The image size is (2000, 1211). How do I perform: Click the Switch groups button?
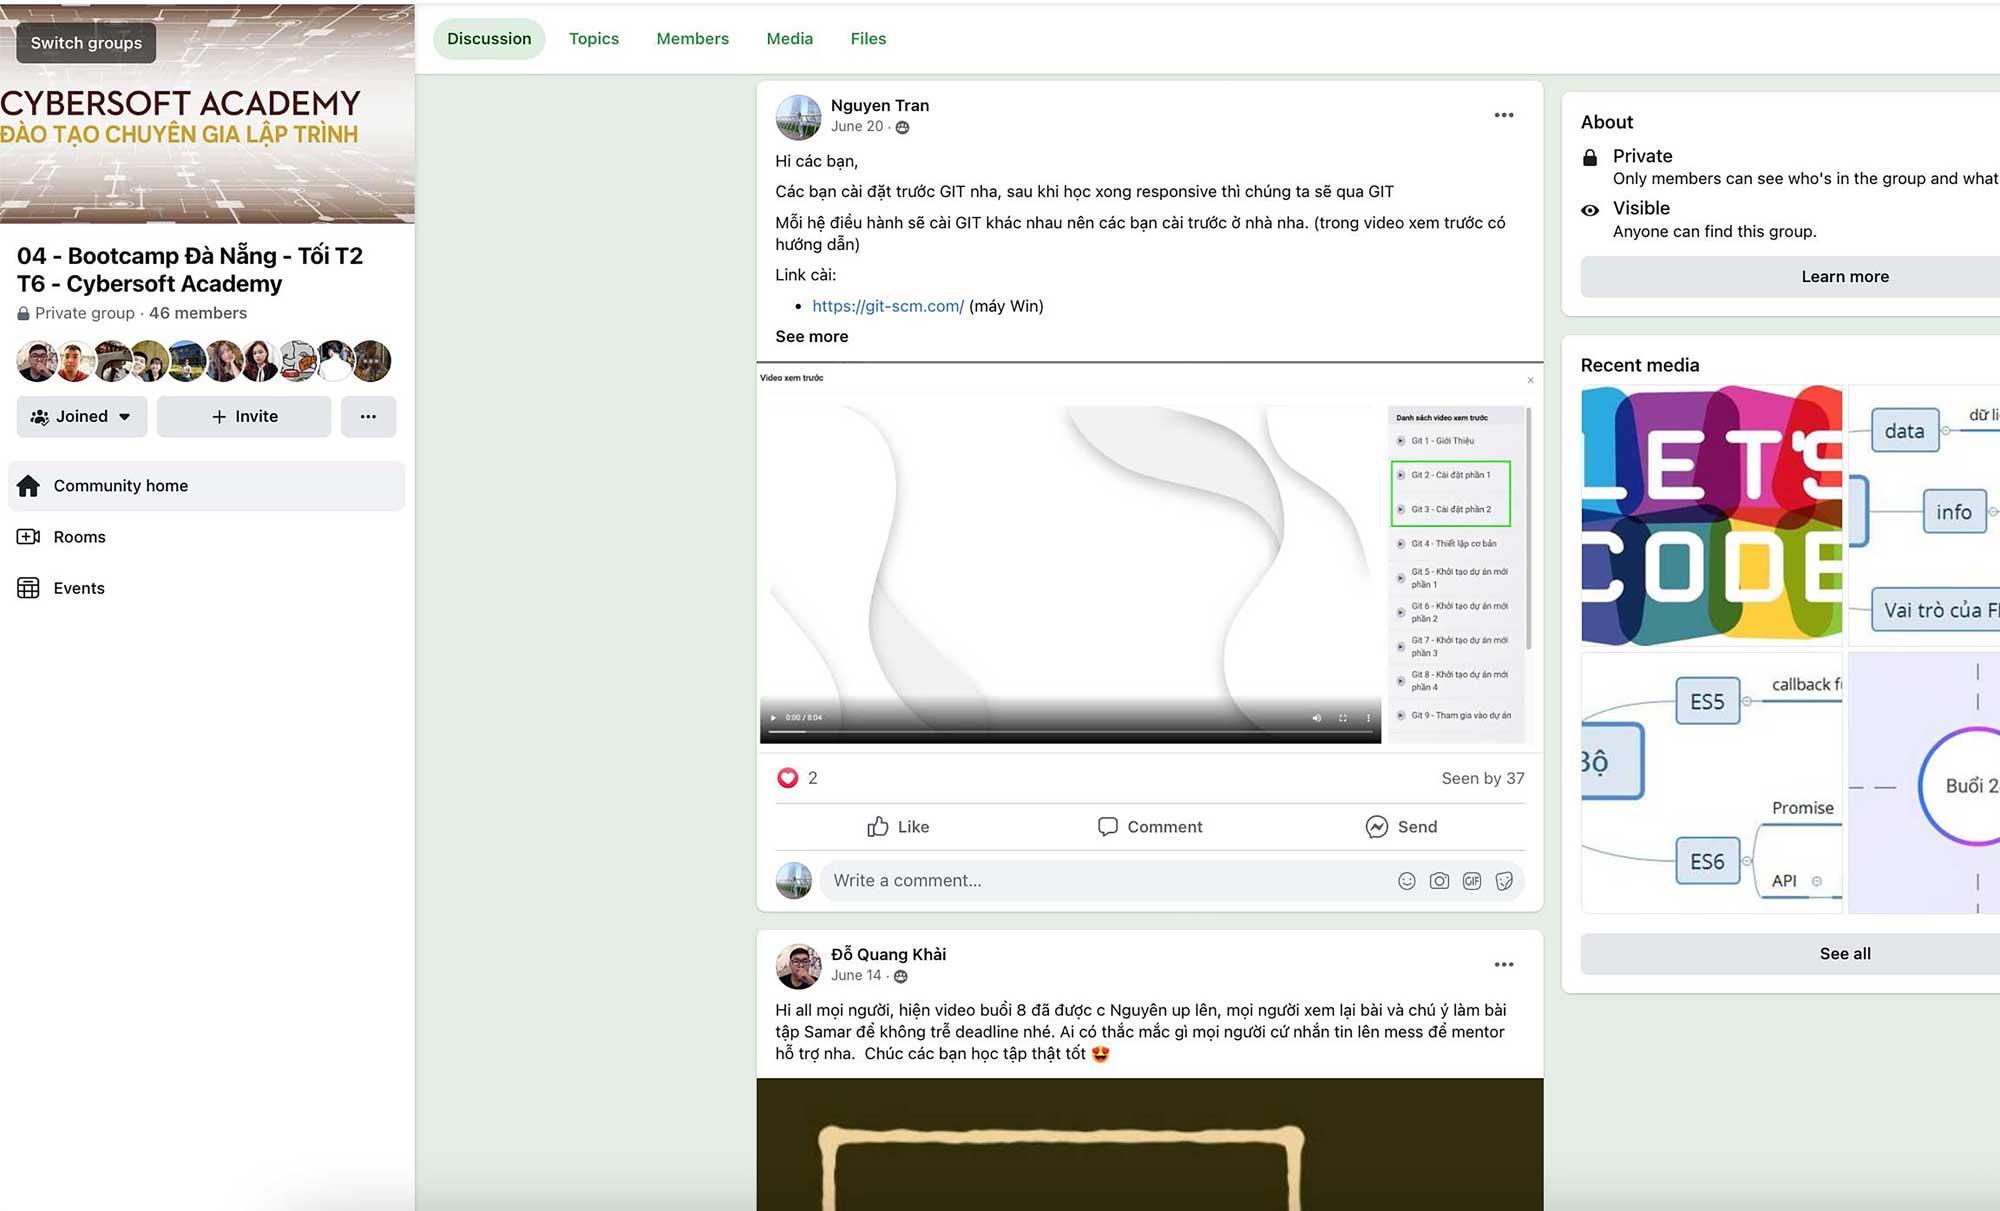pyautogui.click(x=86, y=43)
